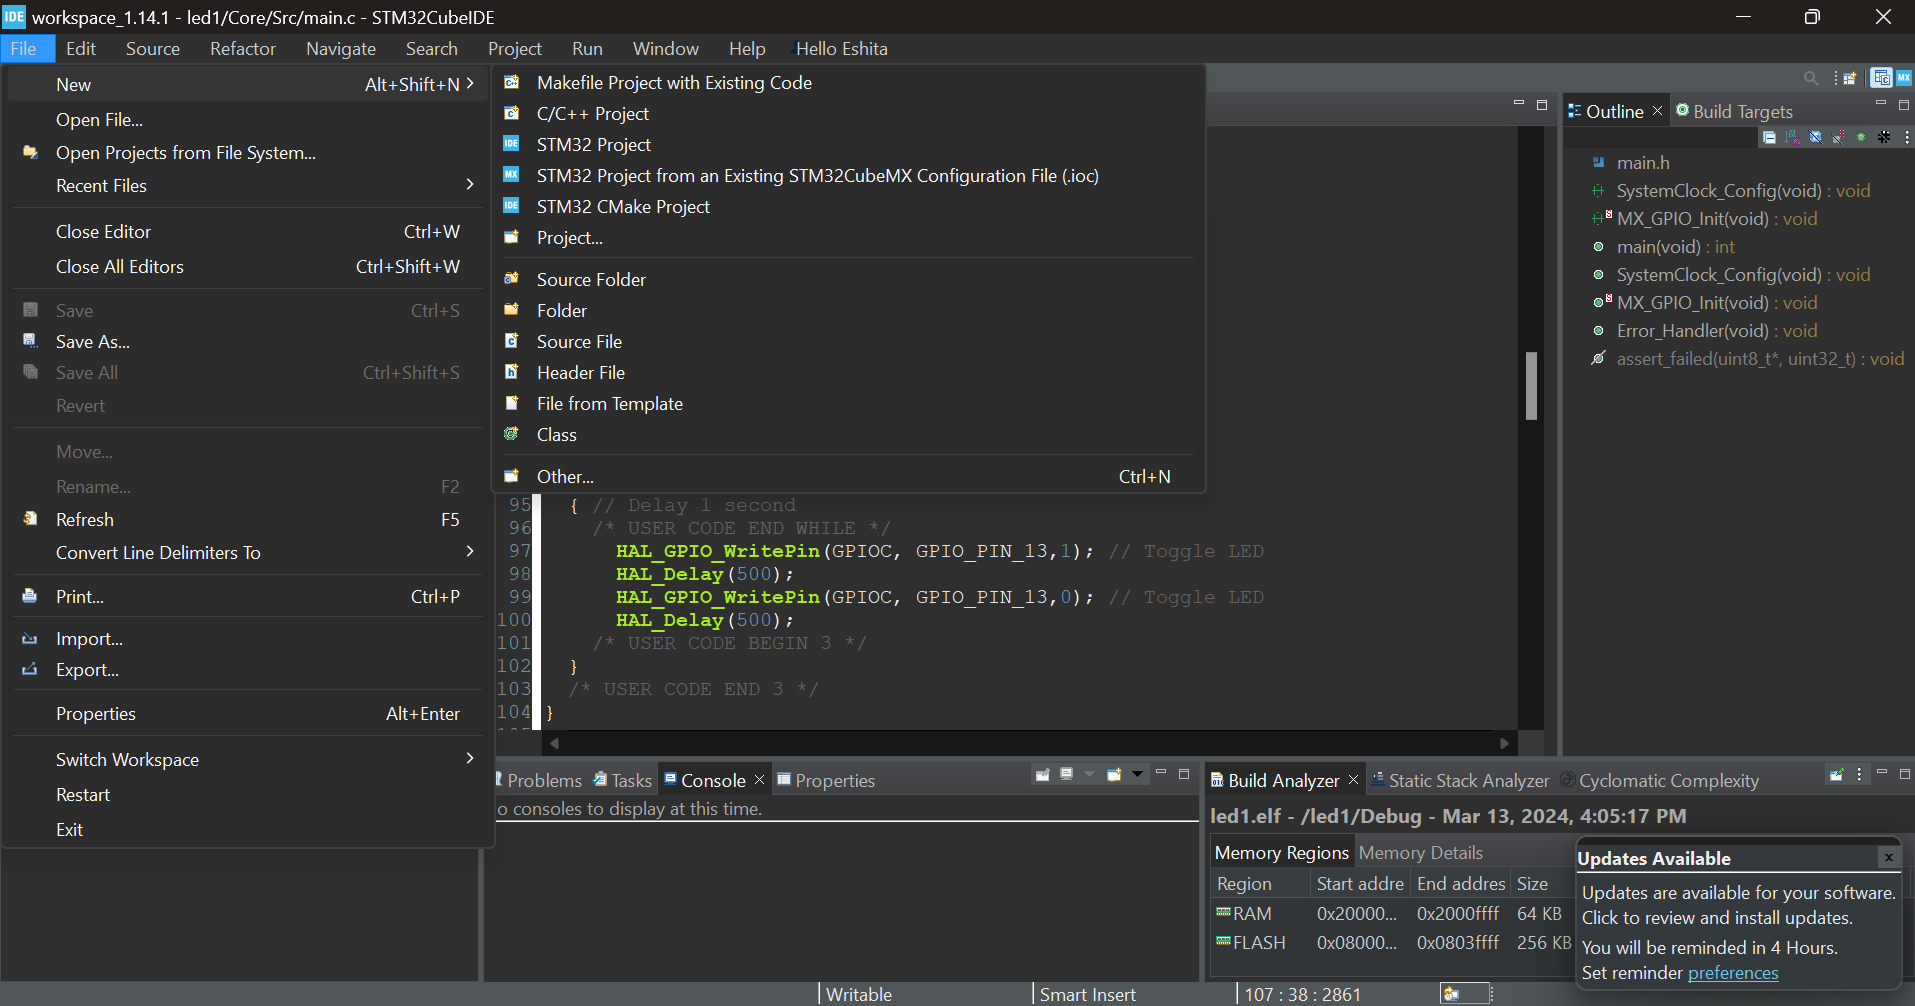Select STM32 CMake Project option

pyautogui.click(x=622, y=207)
